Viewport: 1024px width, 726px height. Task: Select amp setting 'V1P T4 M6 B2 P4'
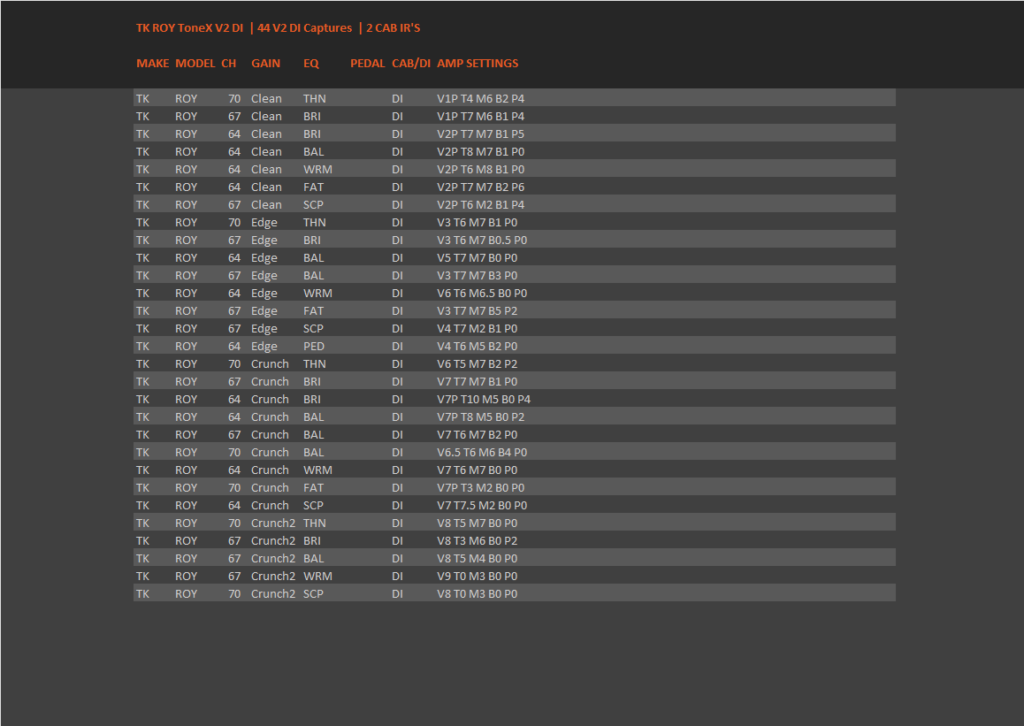pyautogui.click(x=481, y=99)
